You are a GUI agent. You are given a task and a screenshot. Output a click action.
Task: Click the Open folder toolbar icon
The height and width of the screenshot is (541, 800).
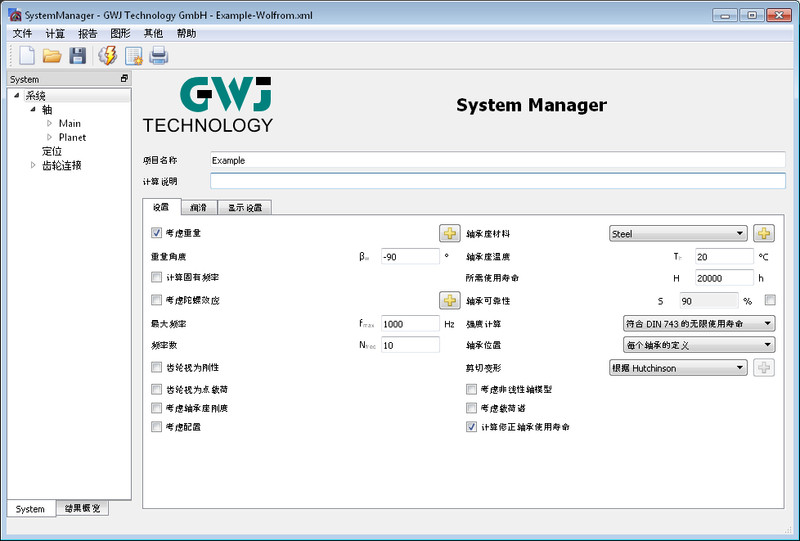click(52, 56)
